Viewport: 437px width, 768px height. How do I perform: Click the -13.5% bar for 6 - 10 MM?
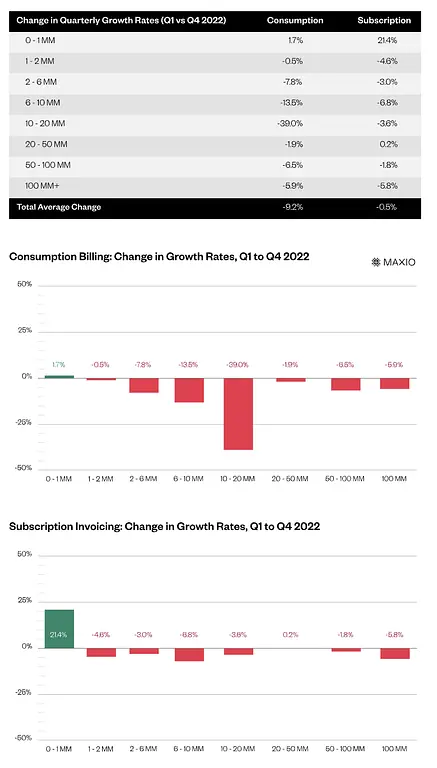189,390
